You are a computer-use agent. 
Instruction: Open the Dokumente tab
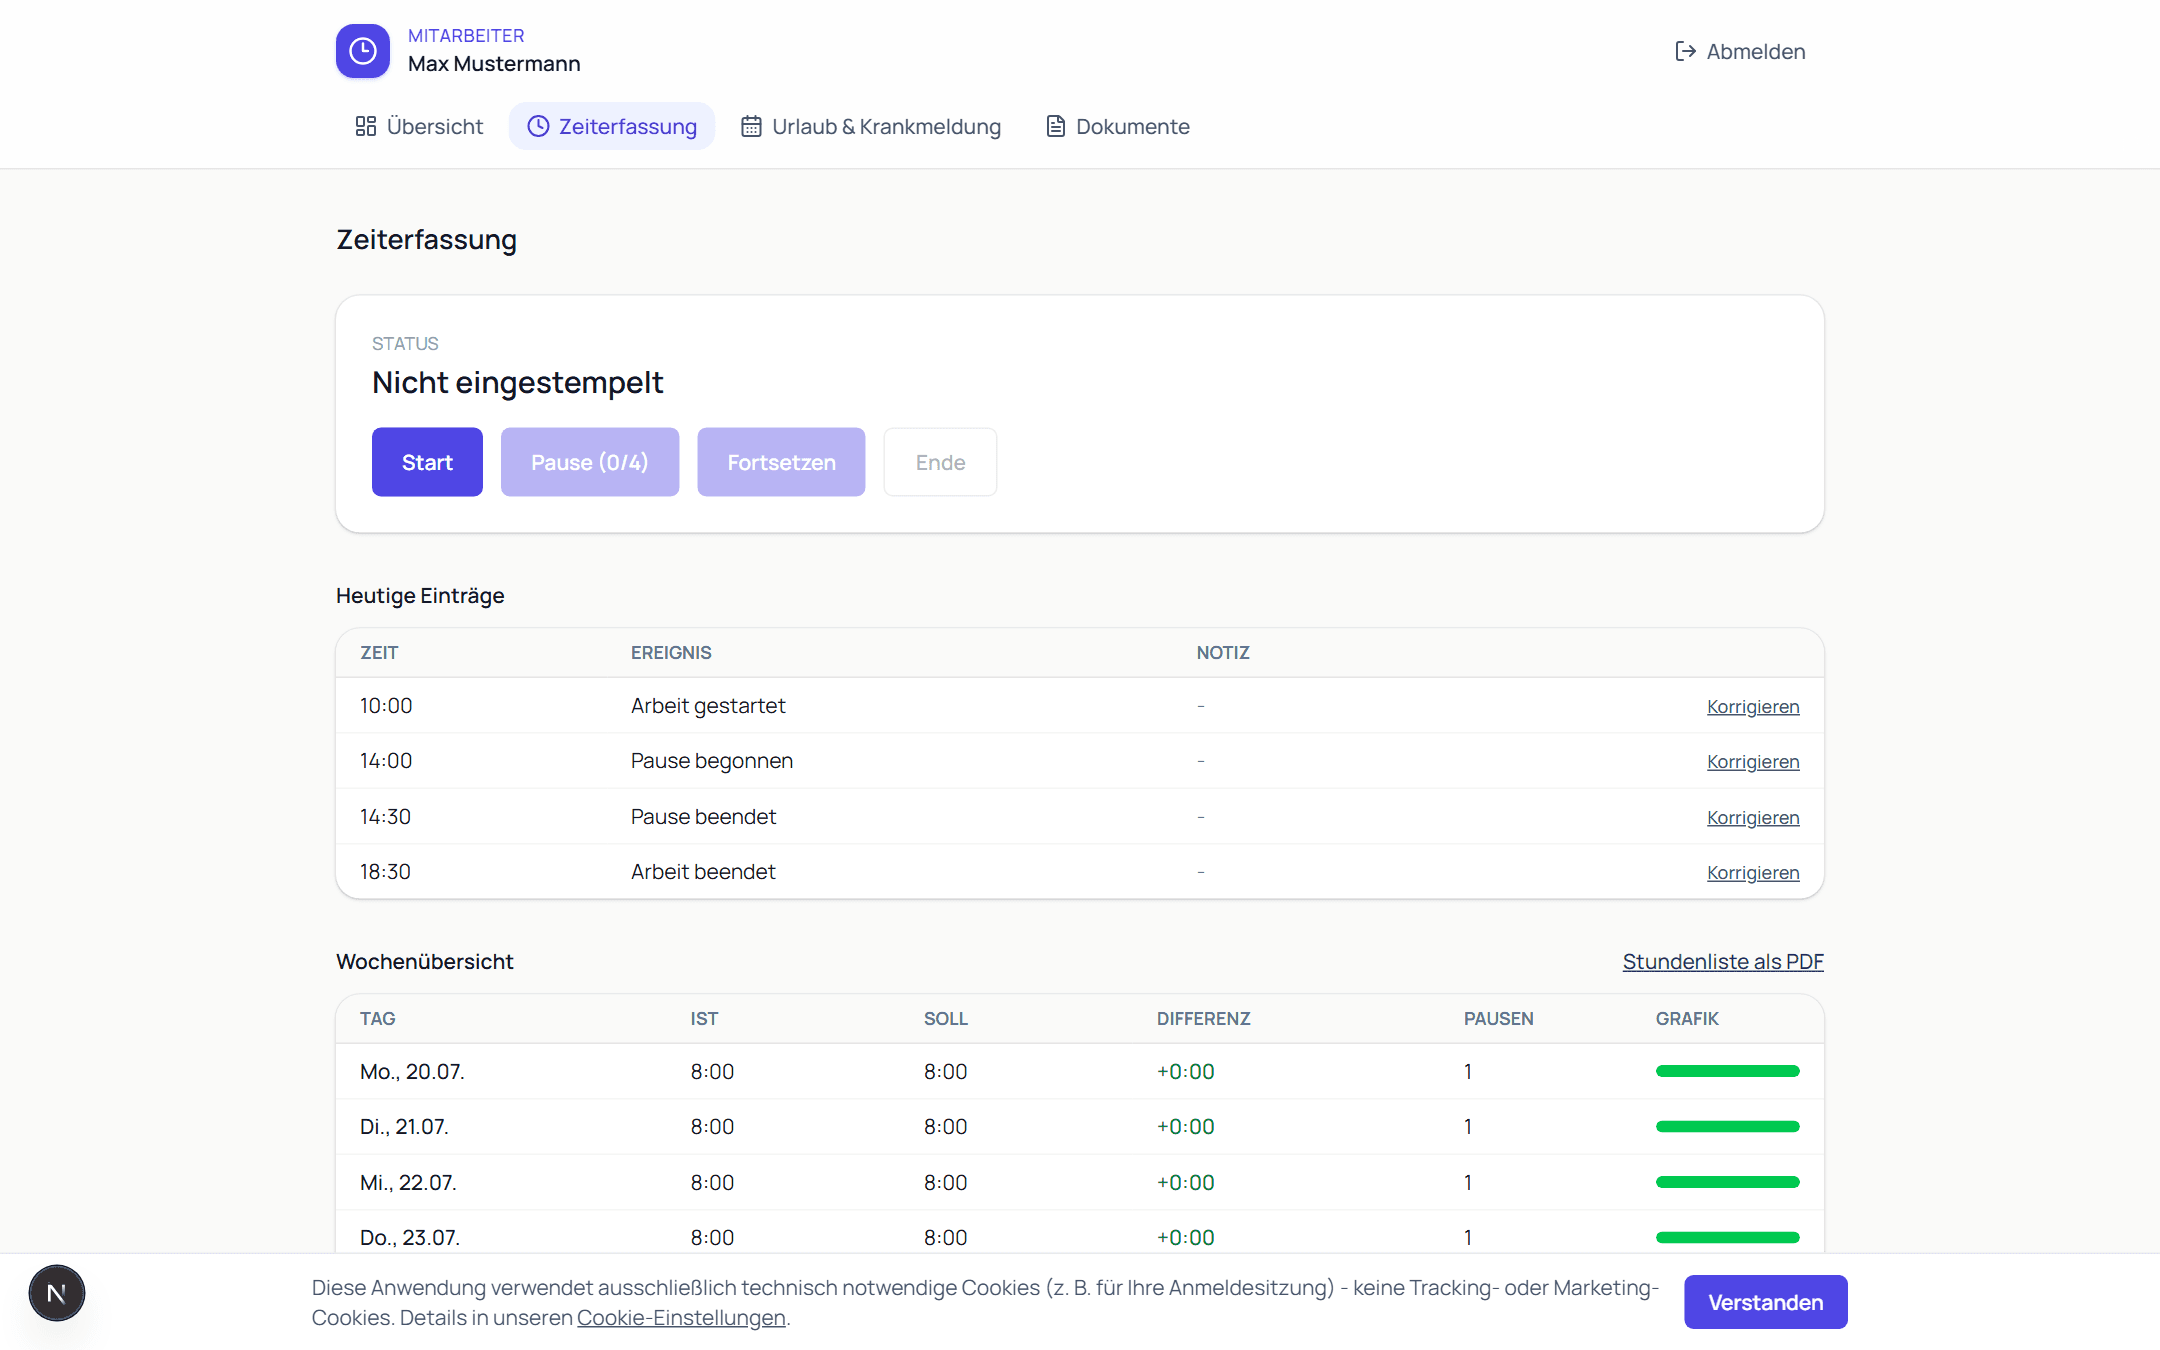(1117, 126)
